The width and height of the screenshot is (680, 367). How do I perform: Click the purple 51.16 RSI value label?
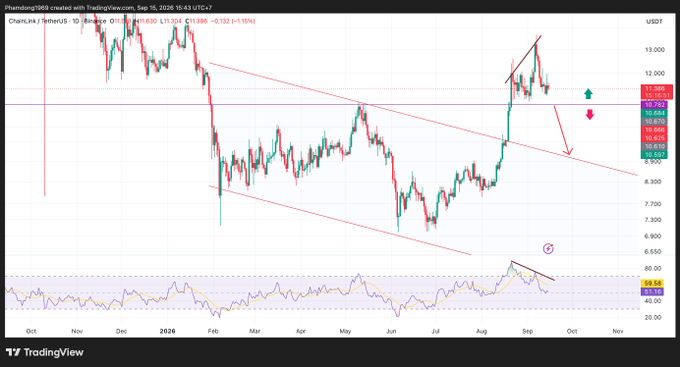[x=652, y=292]
